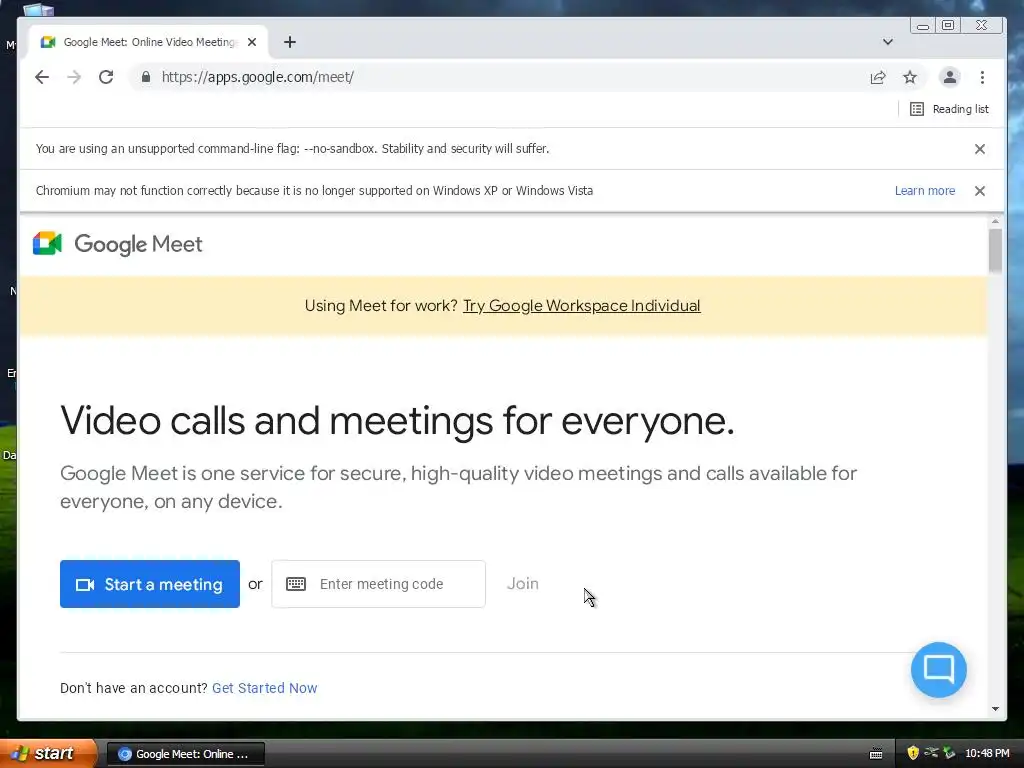Open the Windows start menu

(x=48, y=753)
